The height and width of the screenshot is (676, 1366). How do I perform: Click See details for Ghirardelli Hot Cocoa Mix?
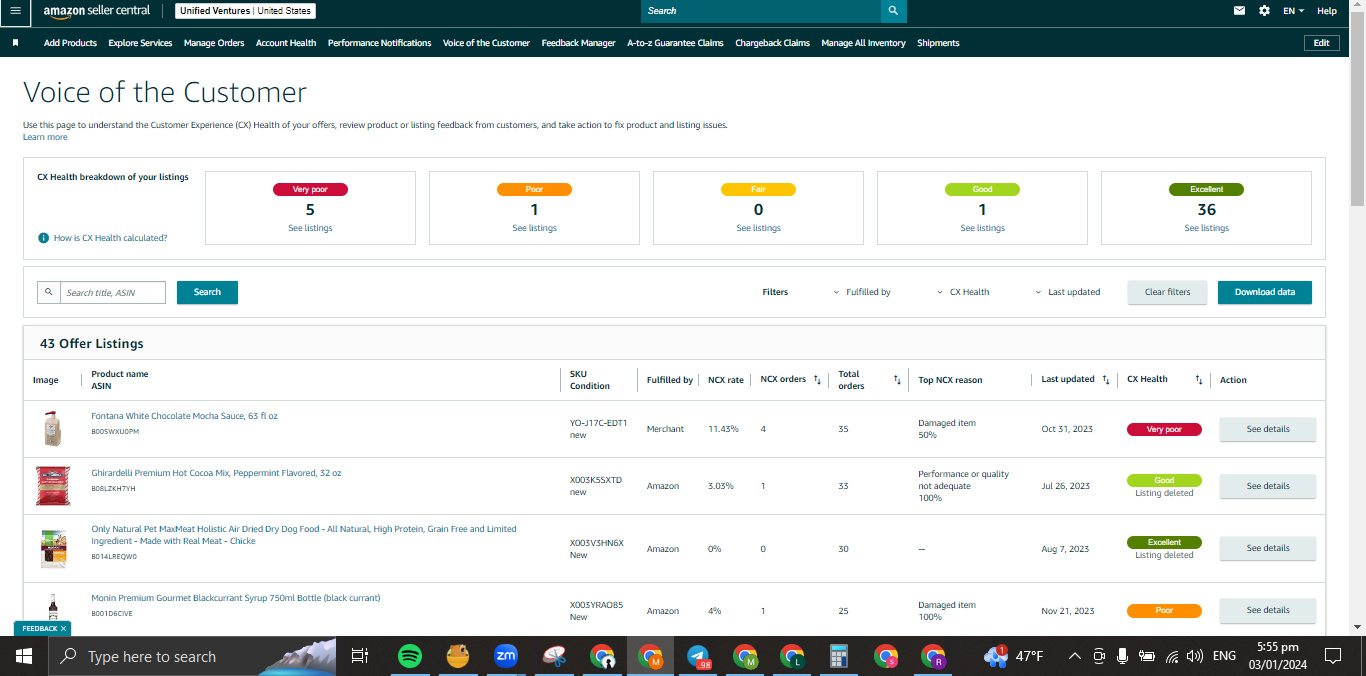[1267, 486]
